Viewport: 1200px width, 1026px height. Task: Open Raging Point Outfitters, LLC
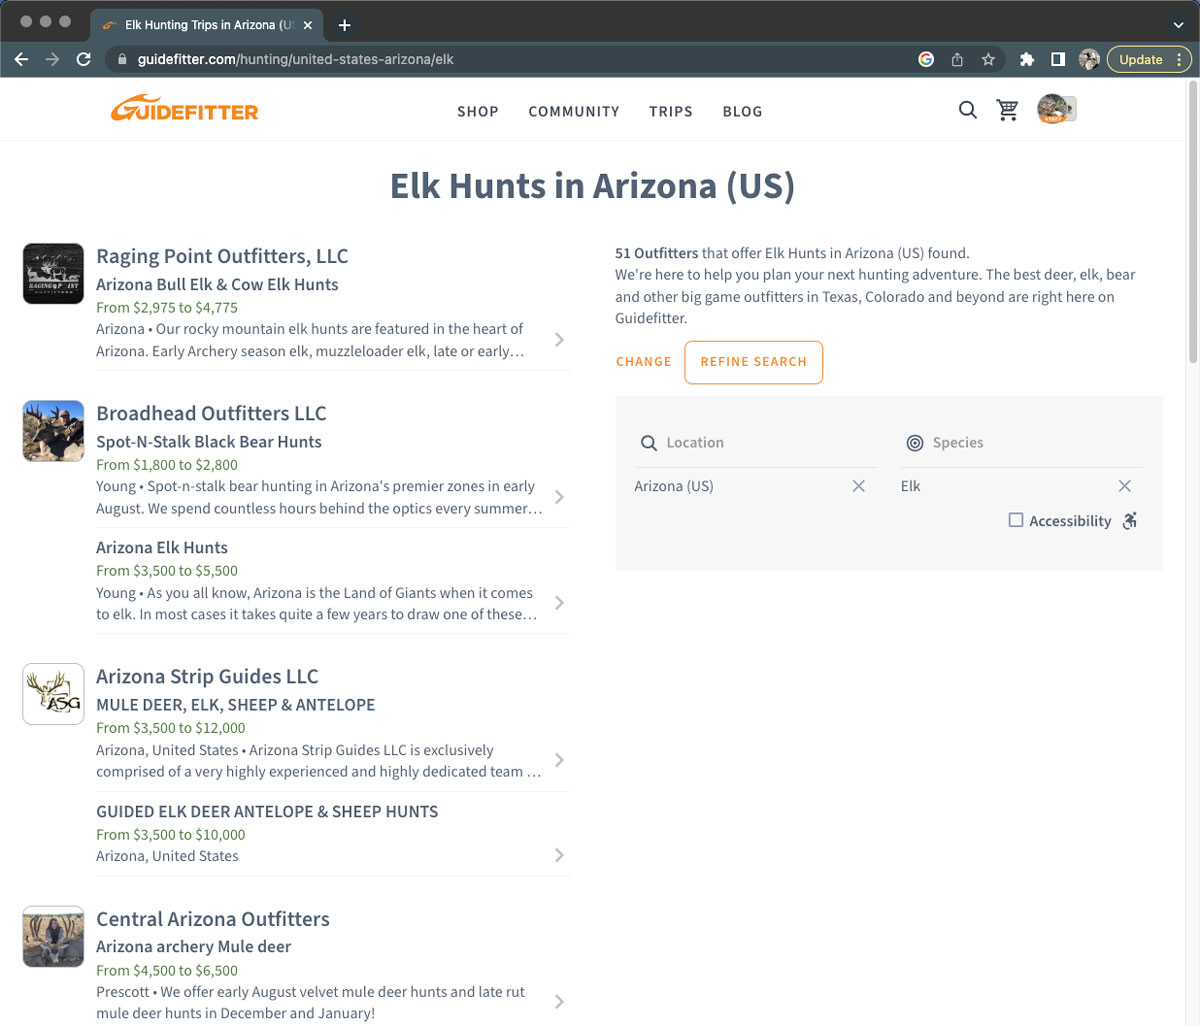[x=222, y=256]
